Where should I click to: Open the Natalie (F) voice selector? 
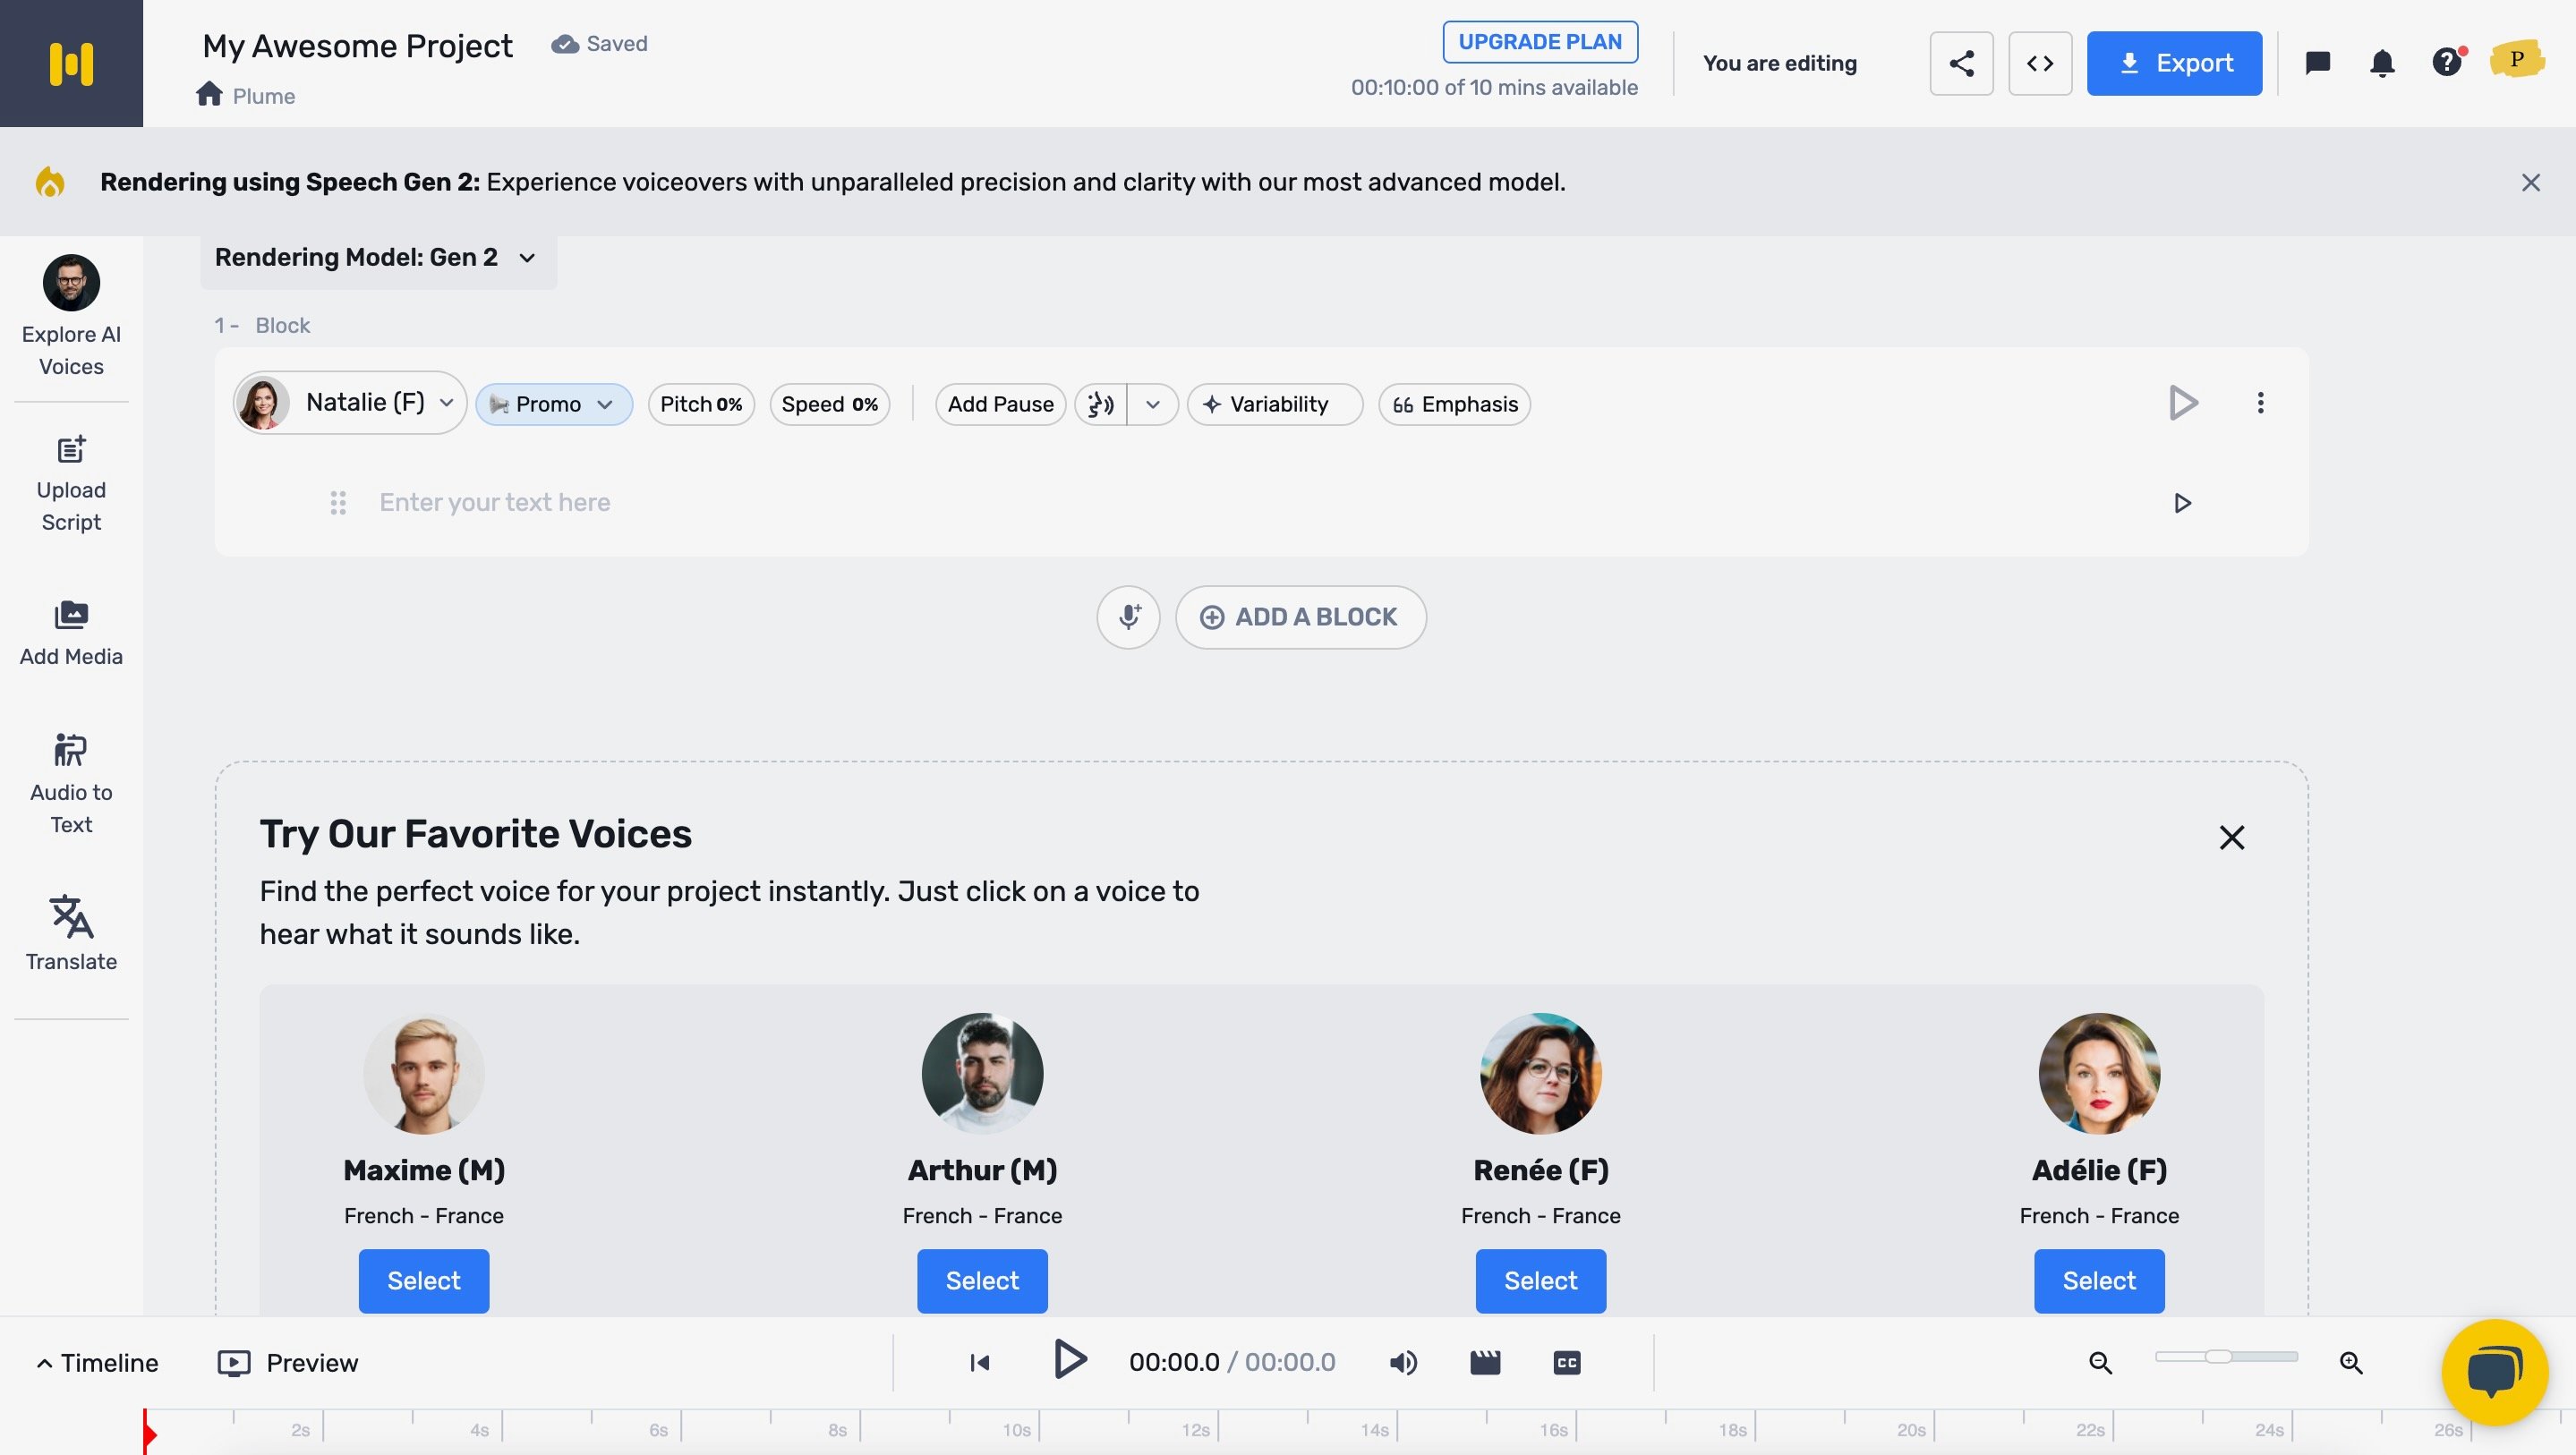349,403
